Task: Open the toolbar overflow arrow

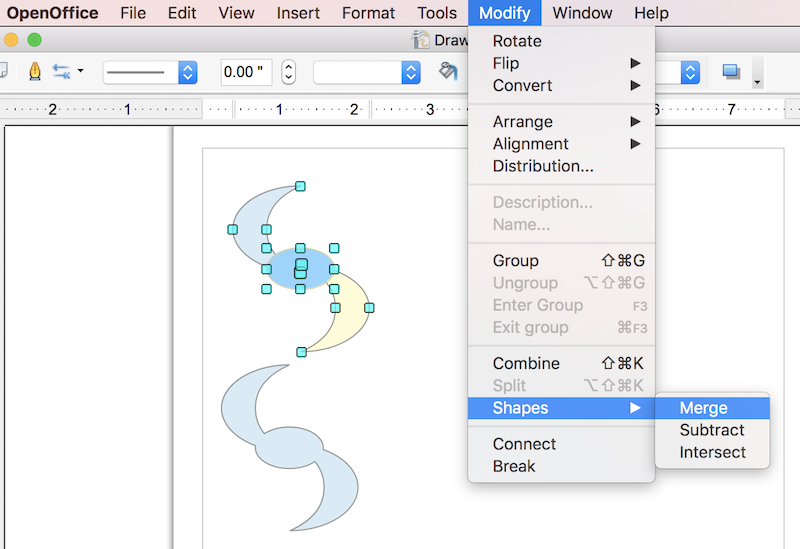Action: (x=757, y=82)
